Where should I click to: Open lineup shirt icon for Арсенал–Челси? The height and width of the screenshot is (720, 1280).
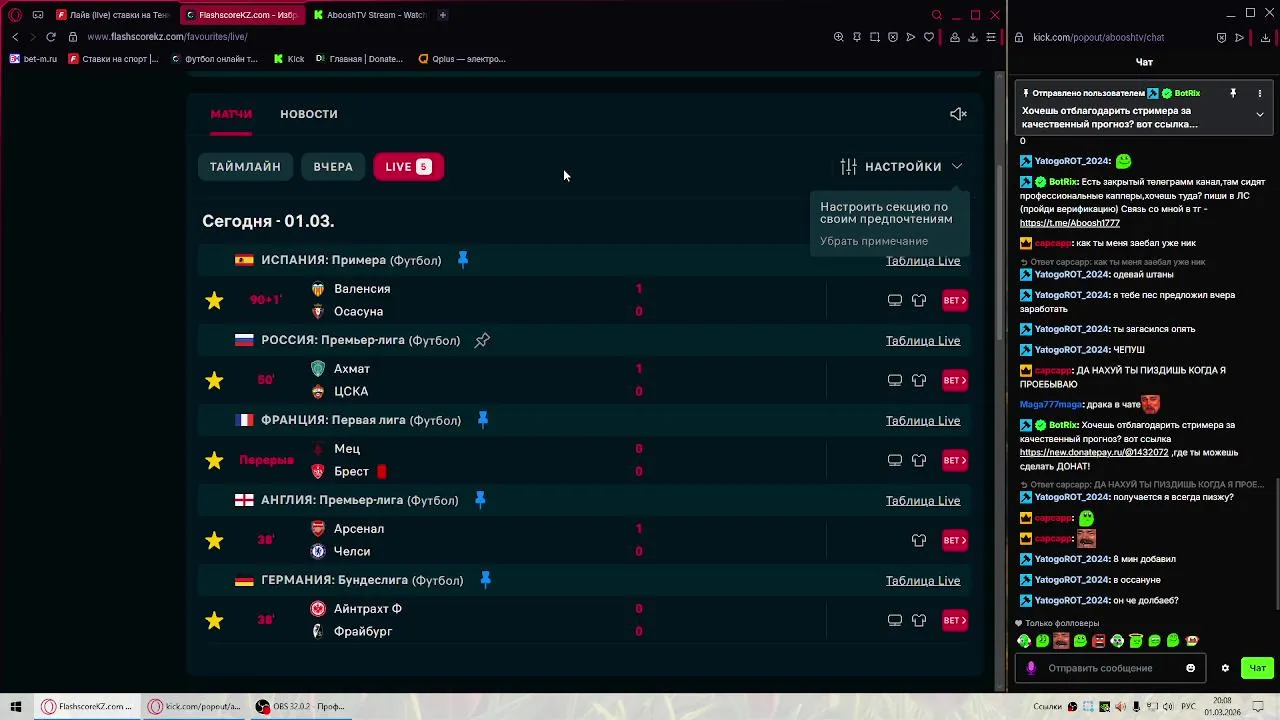tap(919, 540)
